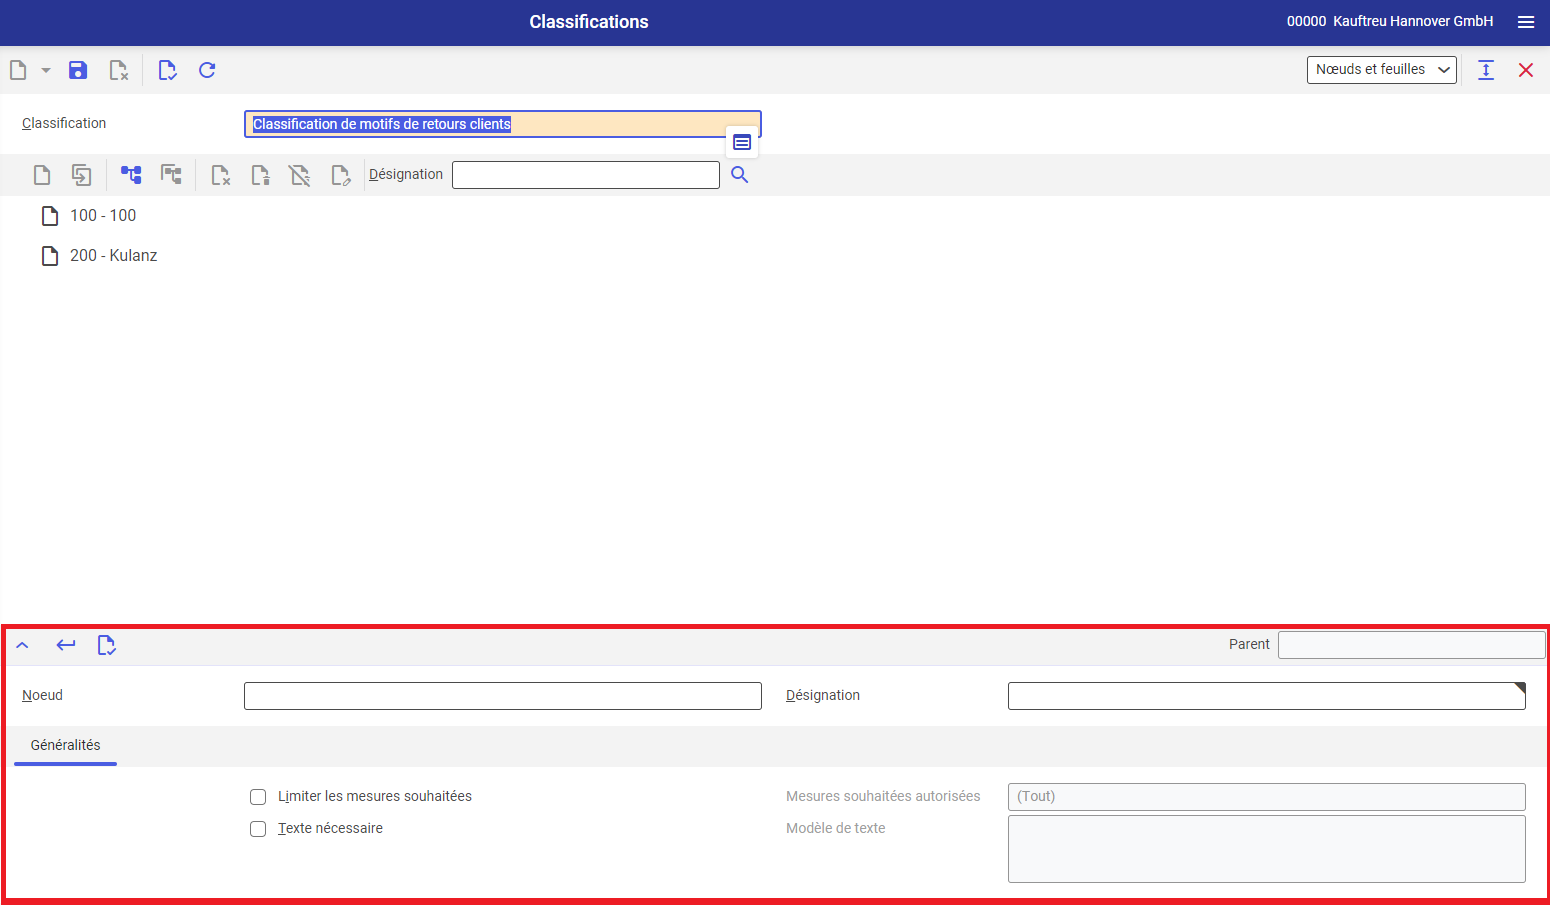Refresh using the circular arrow icon

click(207, 70)
